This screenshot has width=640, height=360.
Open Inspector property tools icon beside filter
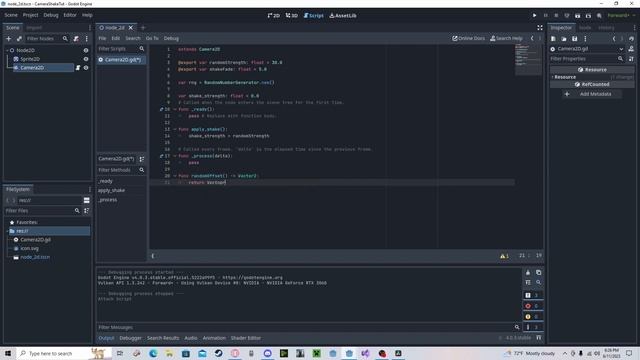(631, 59)
